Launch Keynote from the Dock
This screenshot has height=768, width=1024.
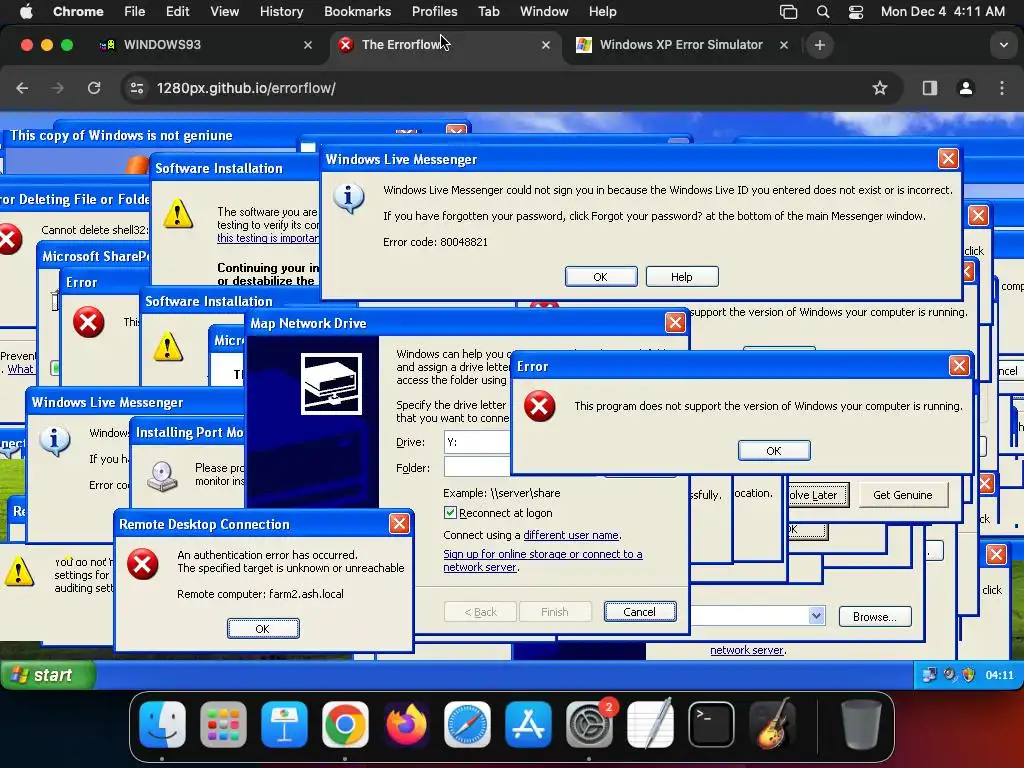pyautogui.click(x=284, y=724)
